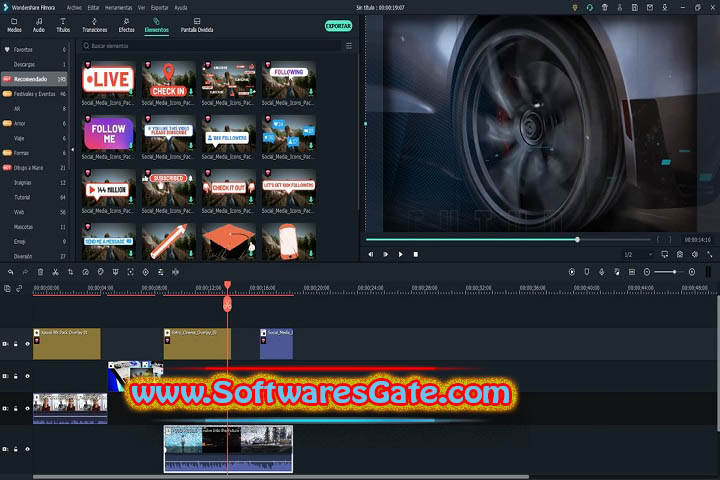Screen dimensions: 720x480
Task: Select the Festivales y Eventos category
Action: click(x=34, y=94)
